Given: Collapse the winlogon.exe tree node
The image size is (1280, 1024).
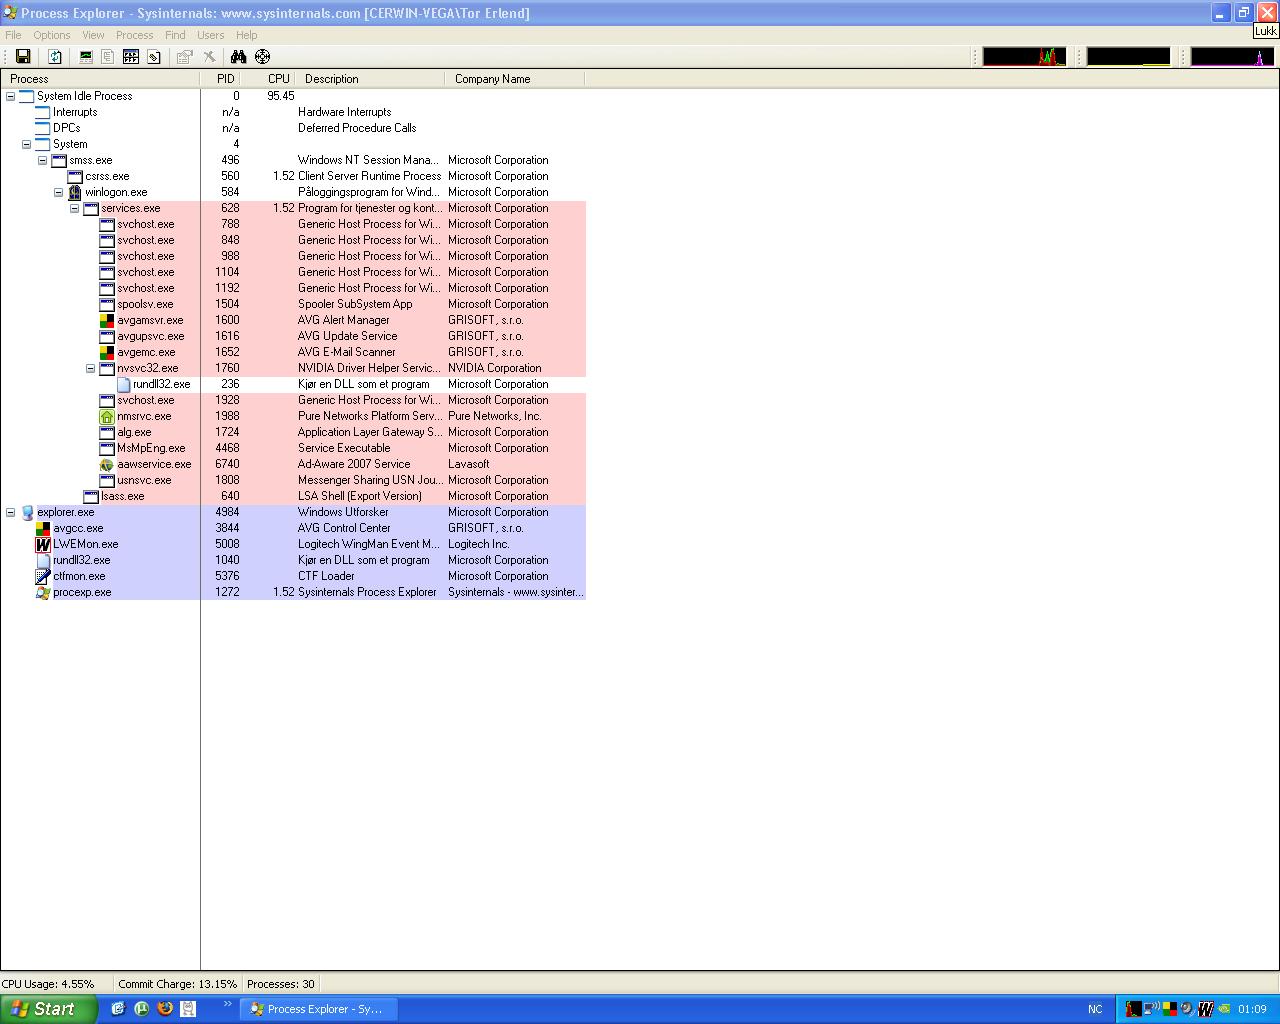Looking at the screenshot, I should tap(59, 192).
